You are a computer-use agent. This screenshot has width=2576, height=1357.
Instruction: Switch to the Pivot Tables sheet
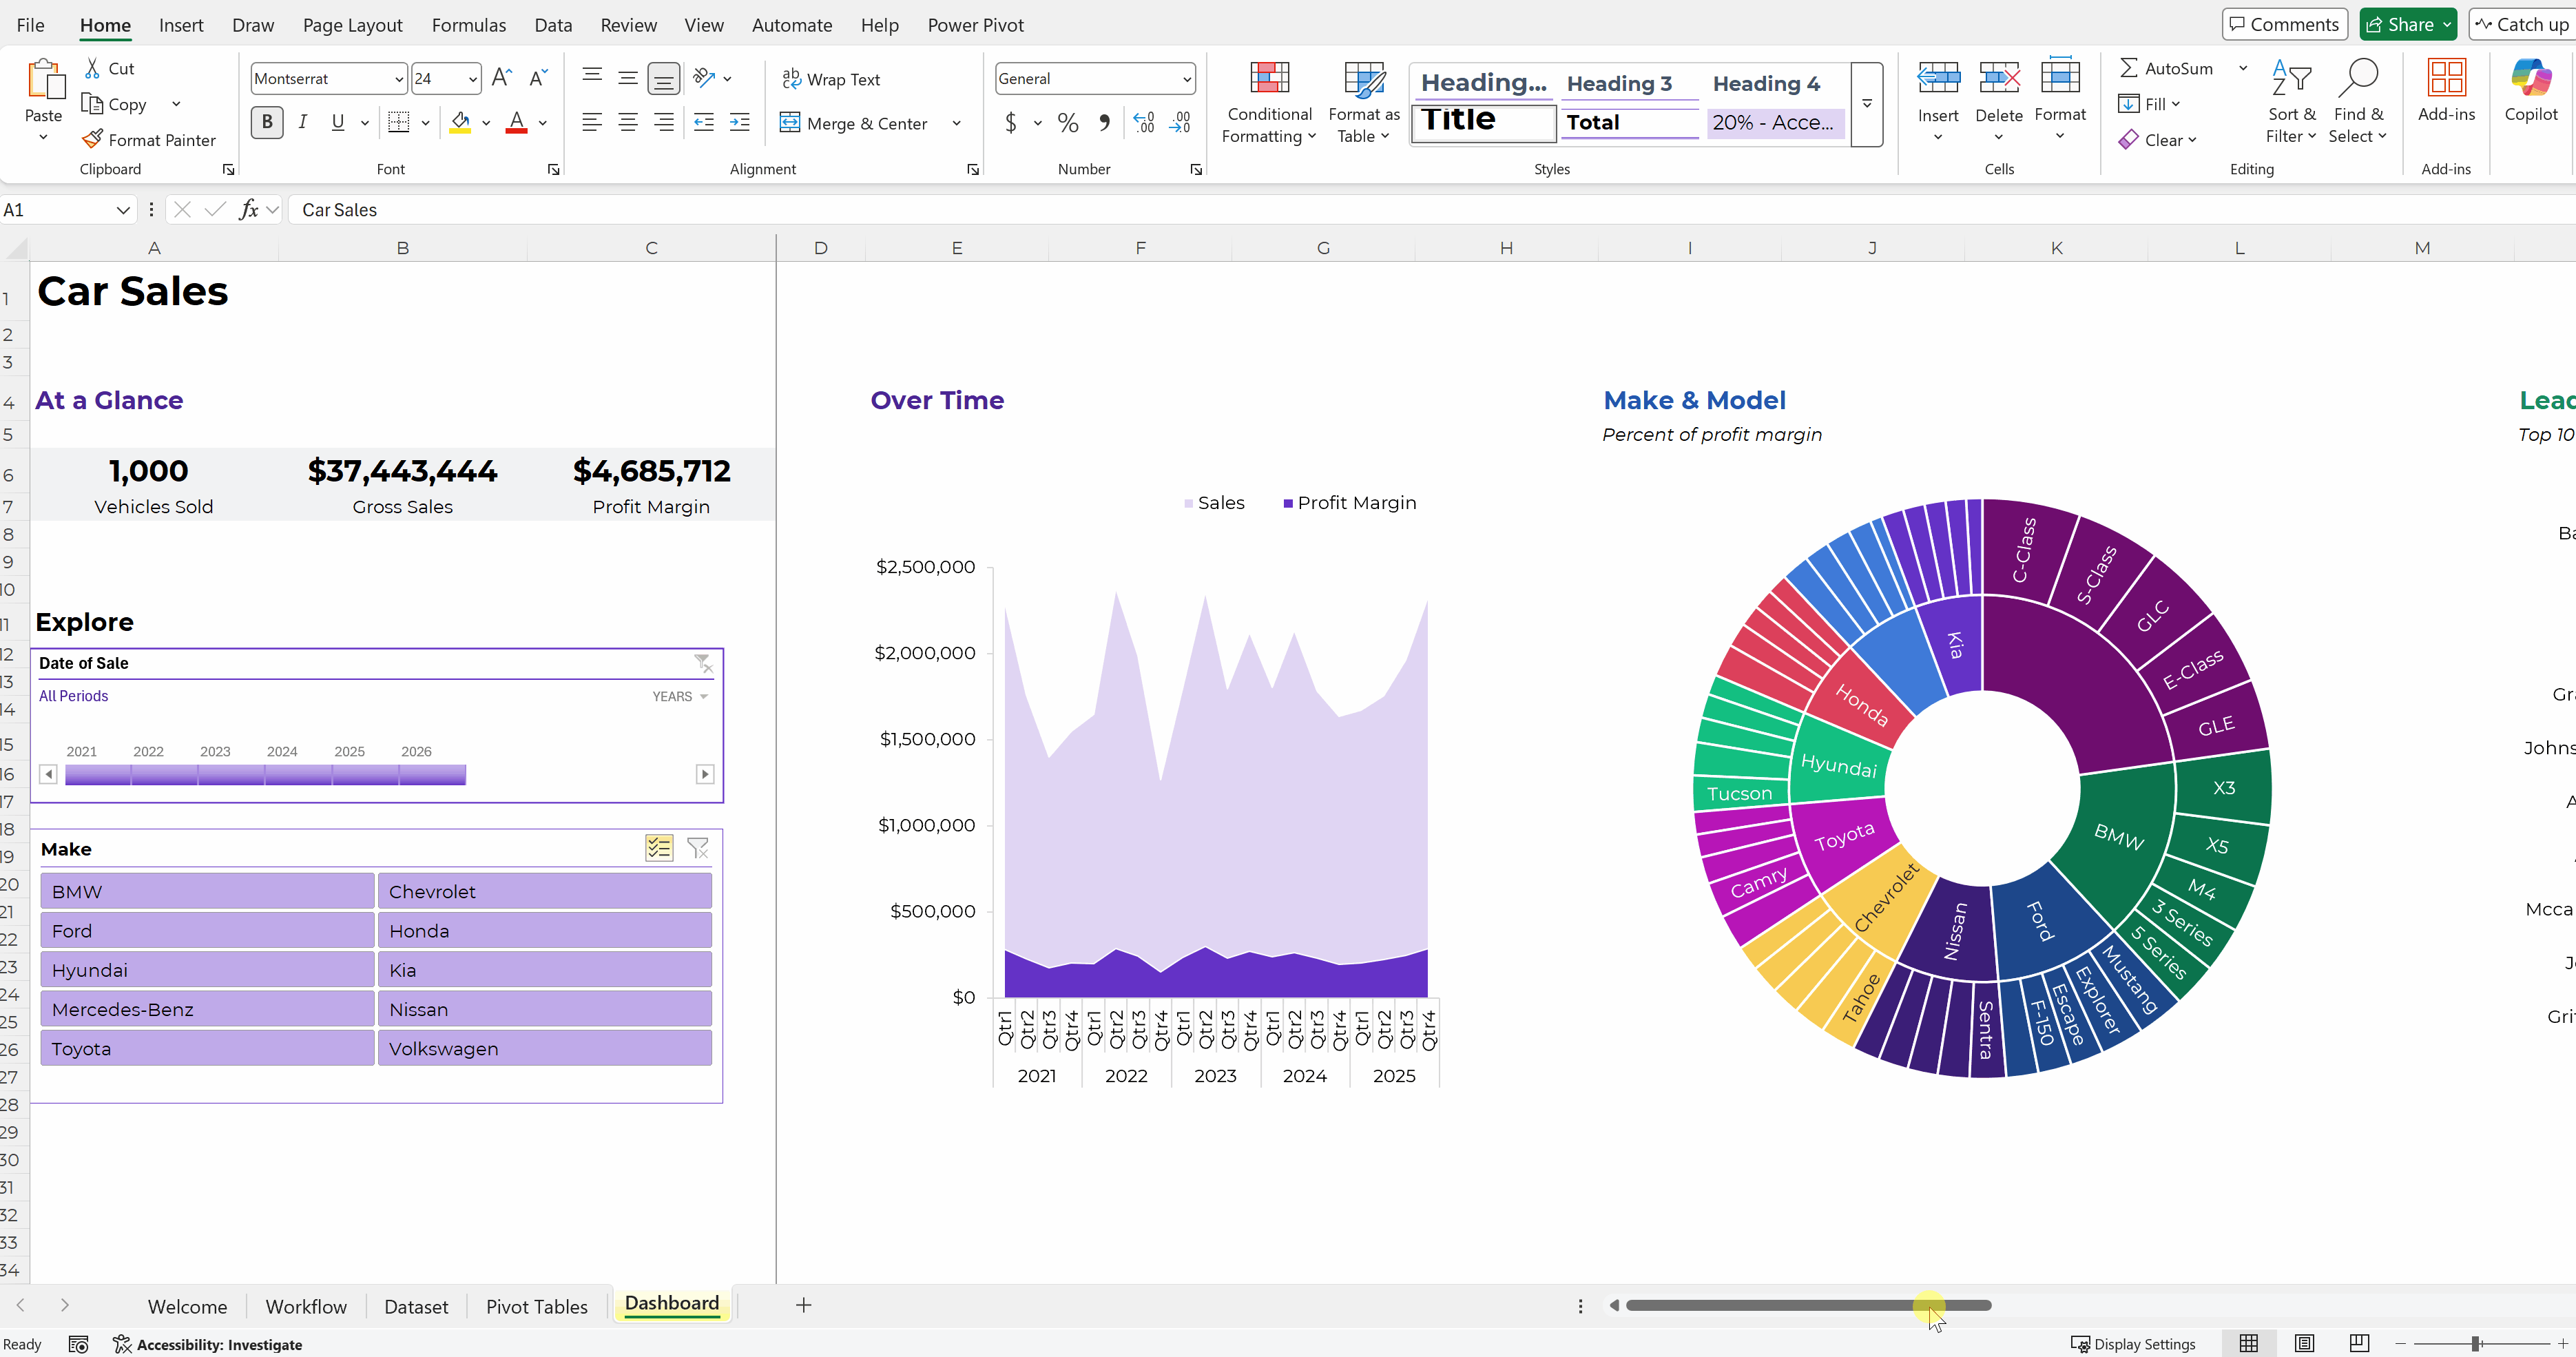[537, 1307]
